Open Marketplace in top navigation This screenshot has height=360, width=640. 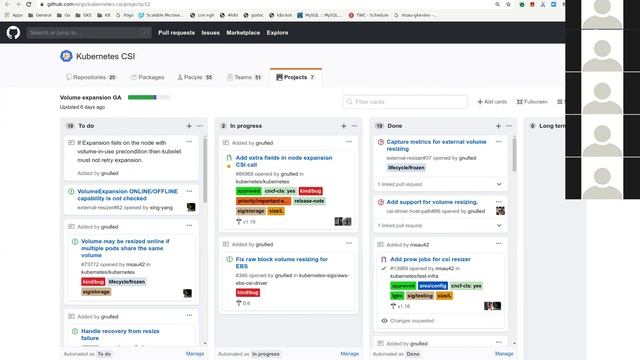coord(243,33)
